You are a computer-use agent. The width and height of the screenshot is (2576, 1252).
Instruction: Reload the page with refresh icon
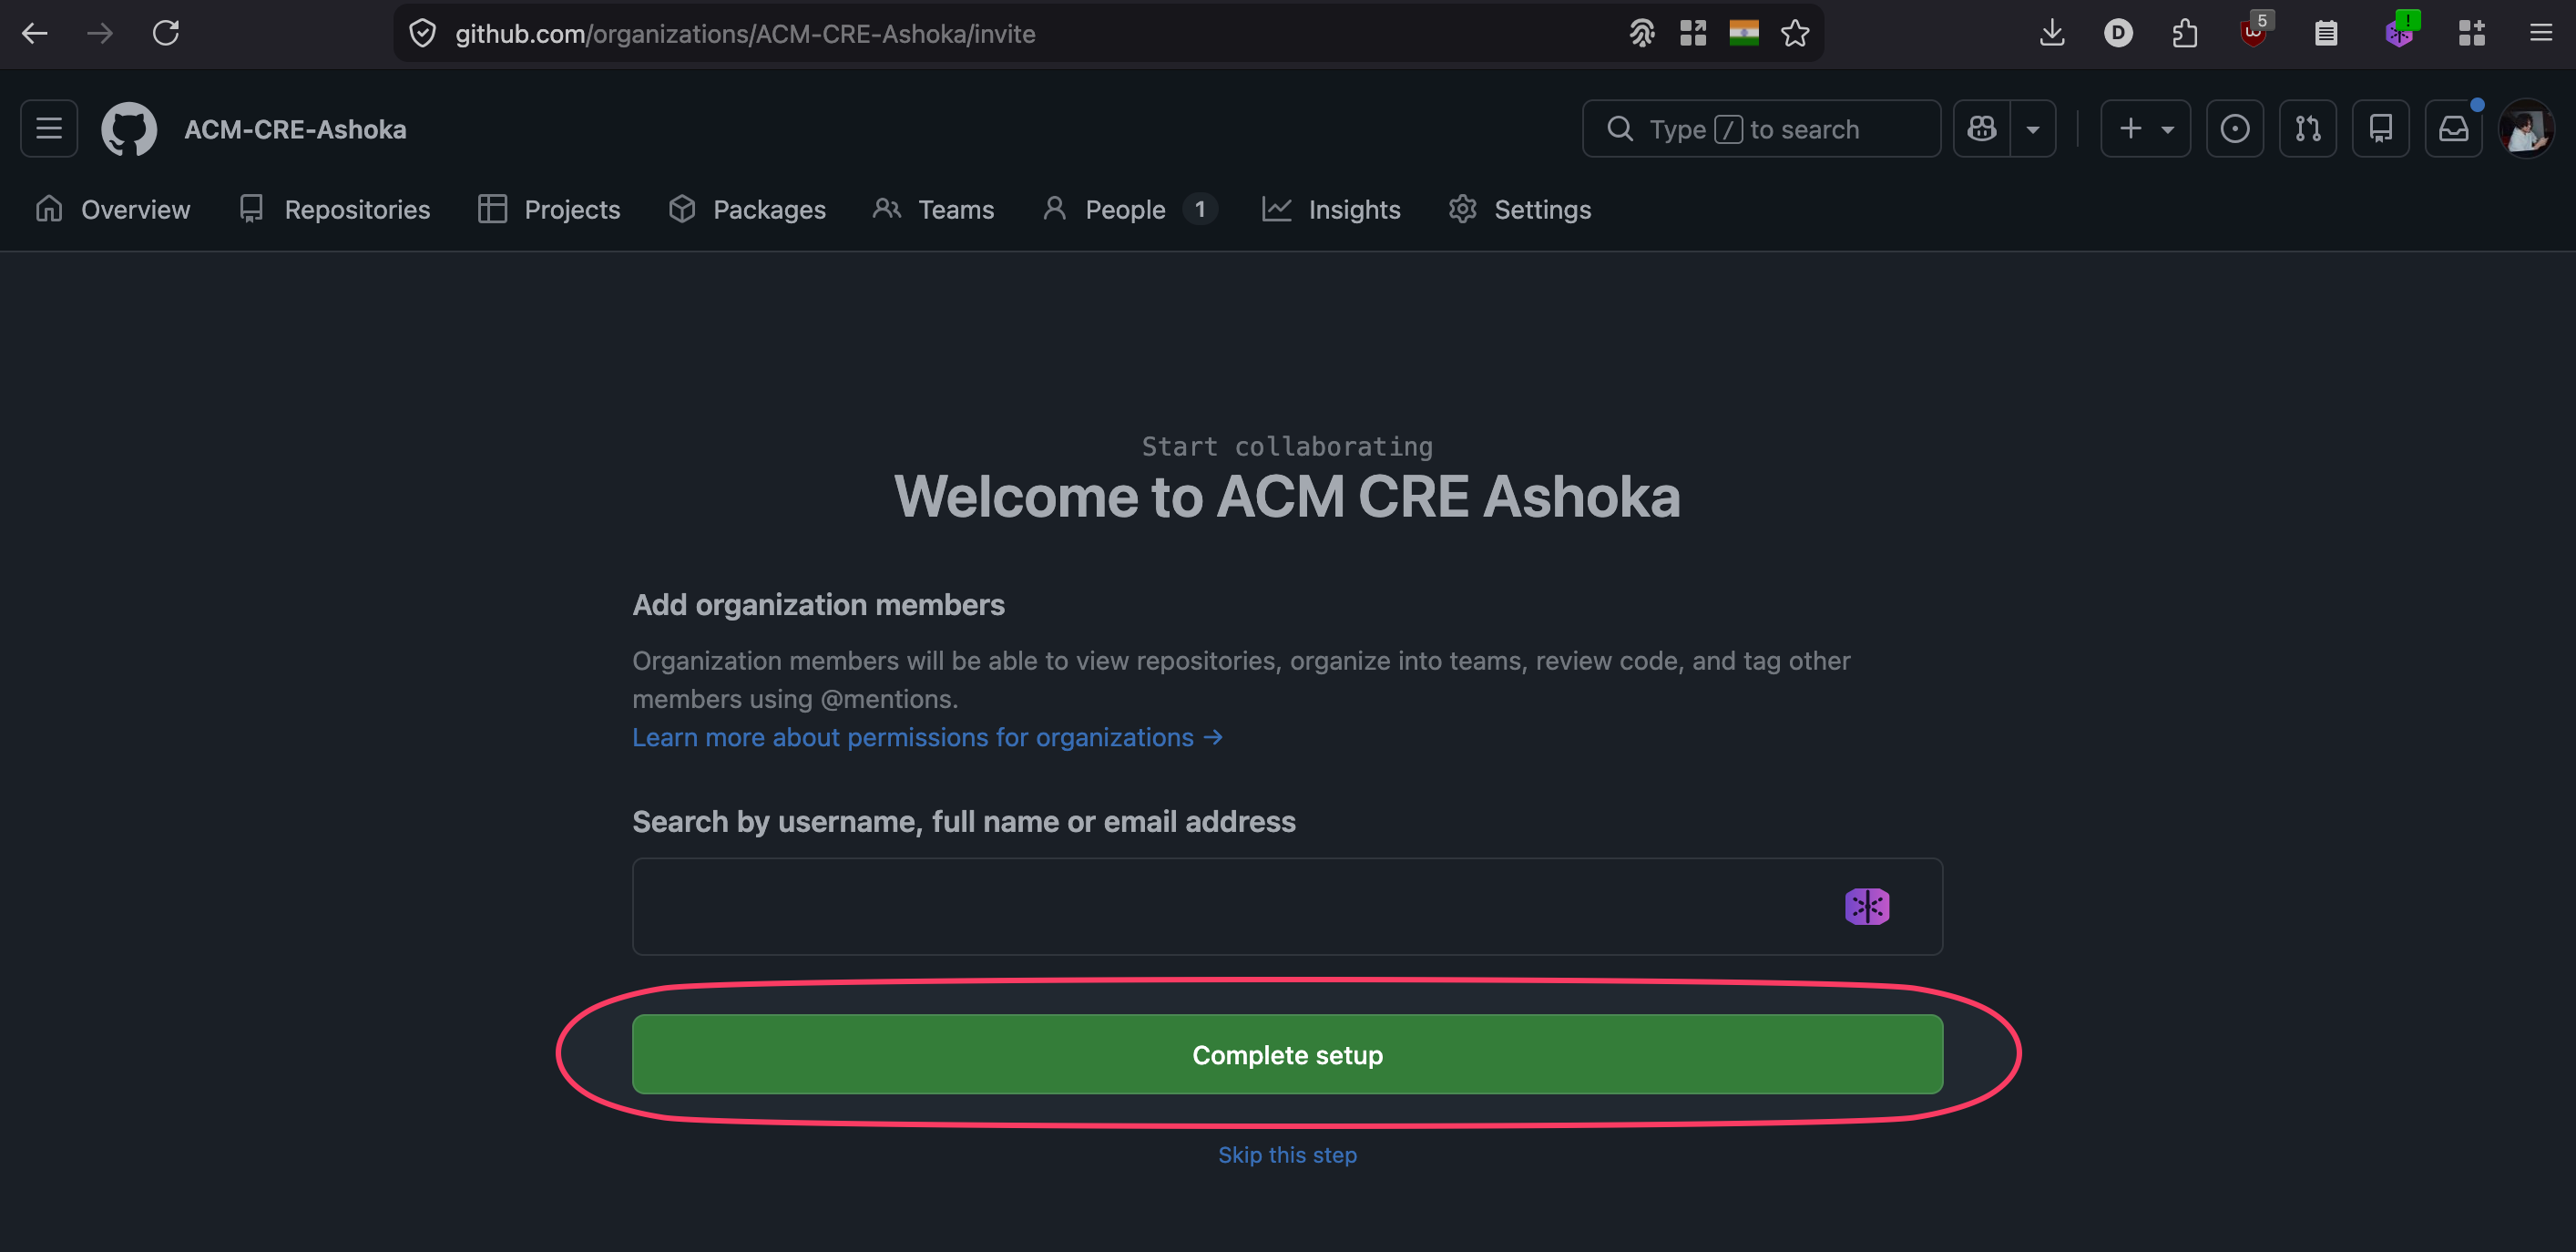click(166, 33)
